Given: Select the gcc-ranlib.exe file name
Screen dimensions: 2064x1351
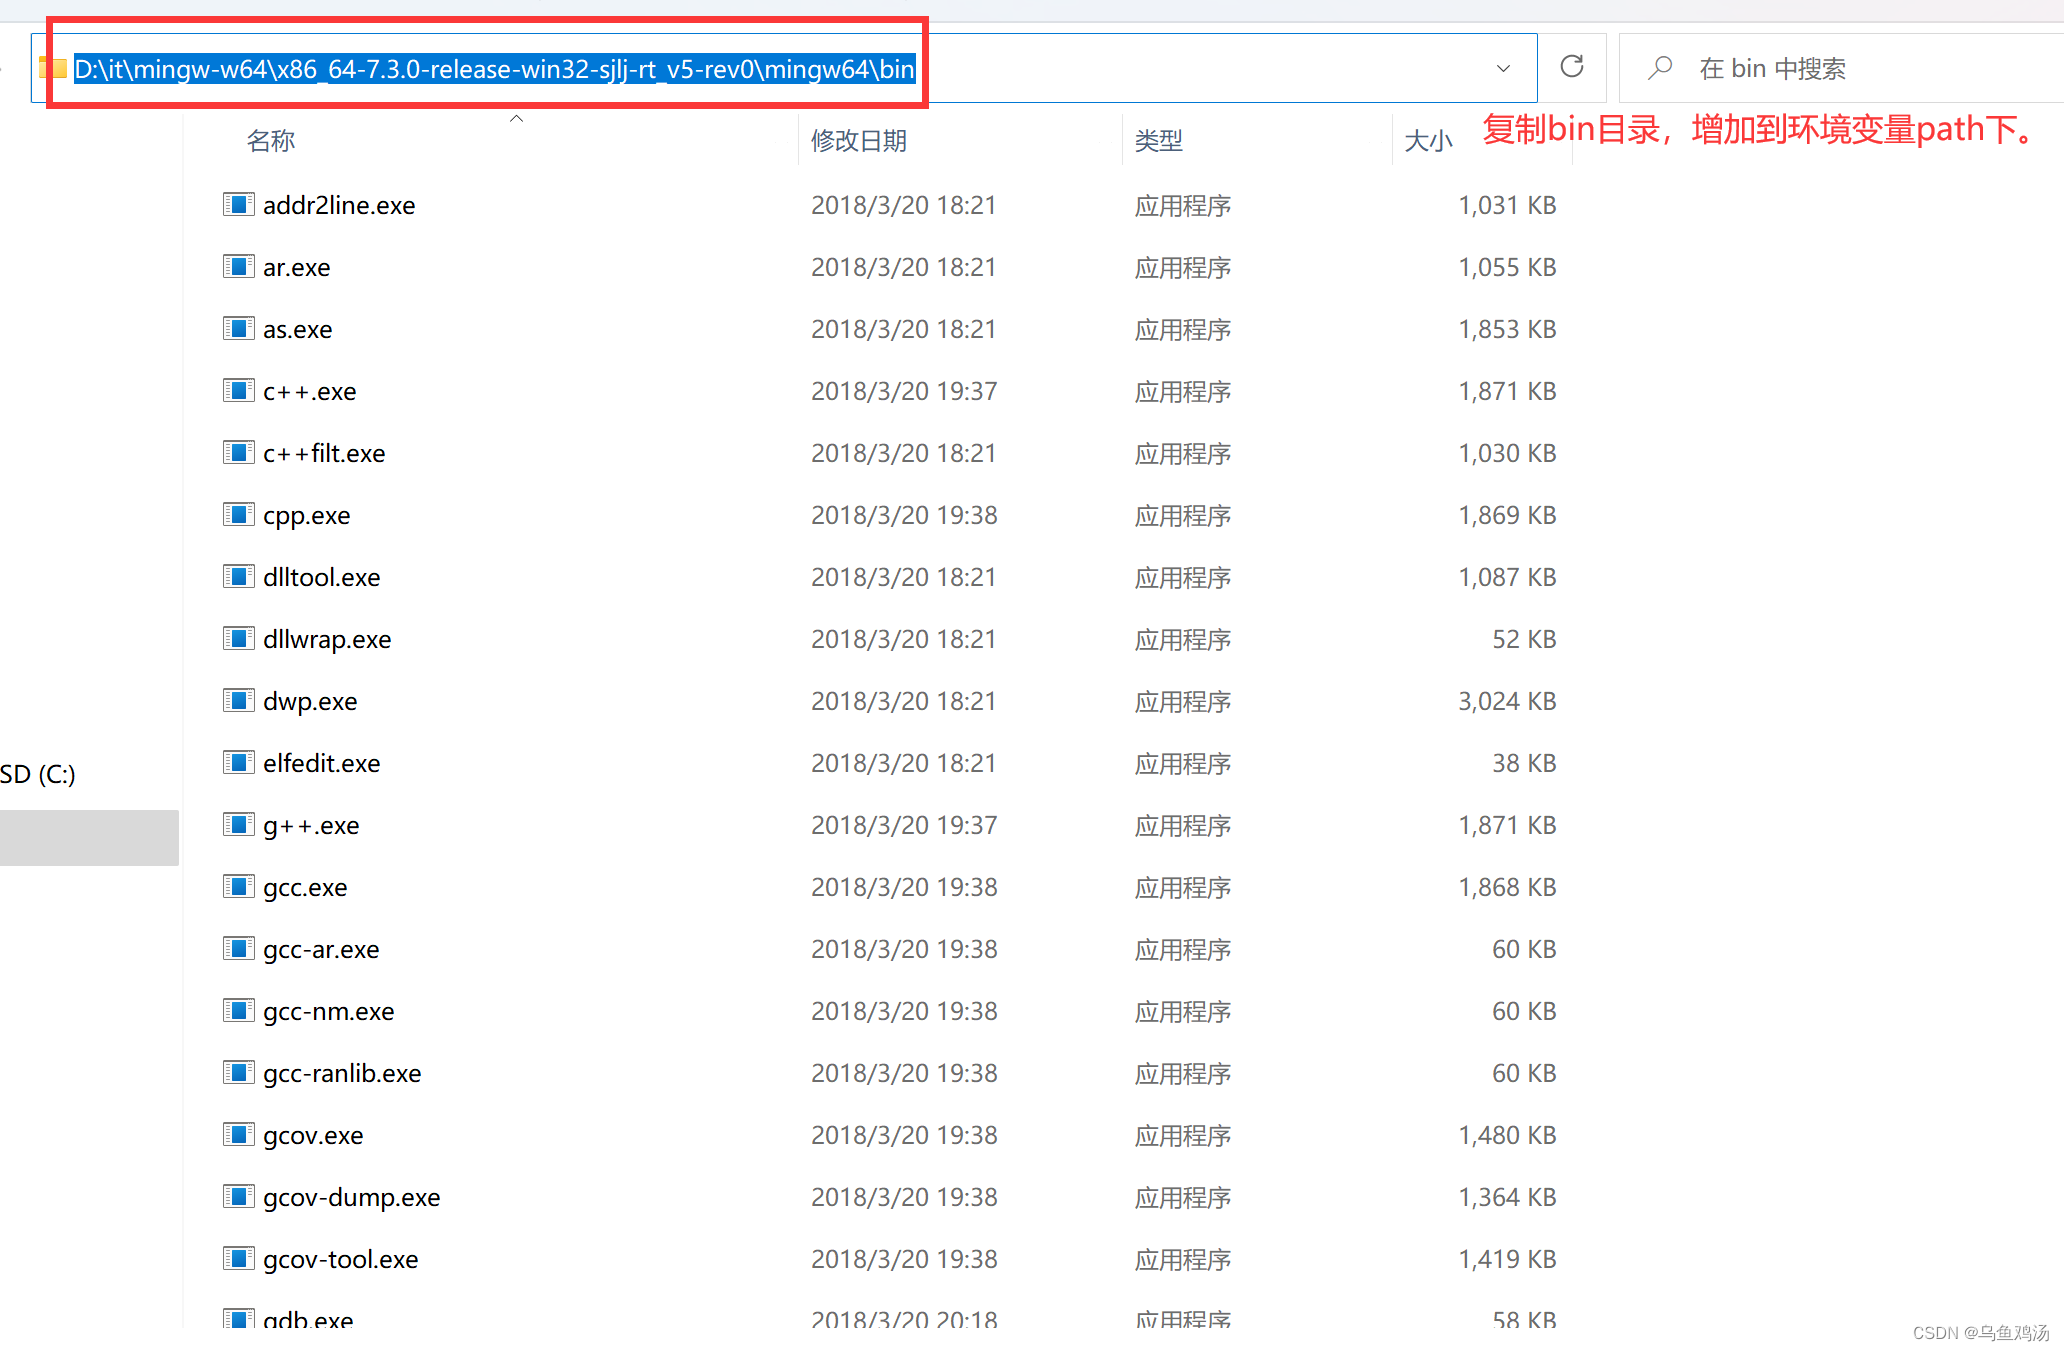Looking at the screenshot, I should point(342,1073).
